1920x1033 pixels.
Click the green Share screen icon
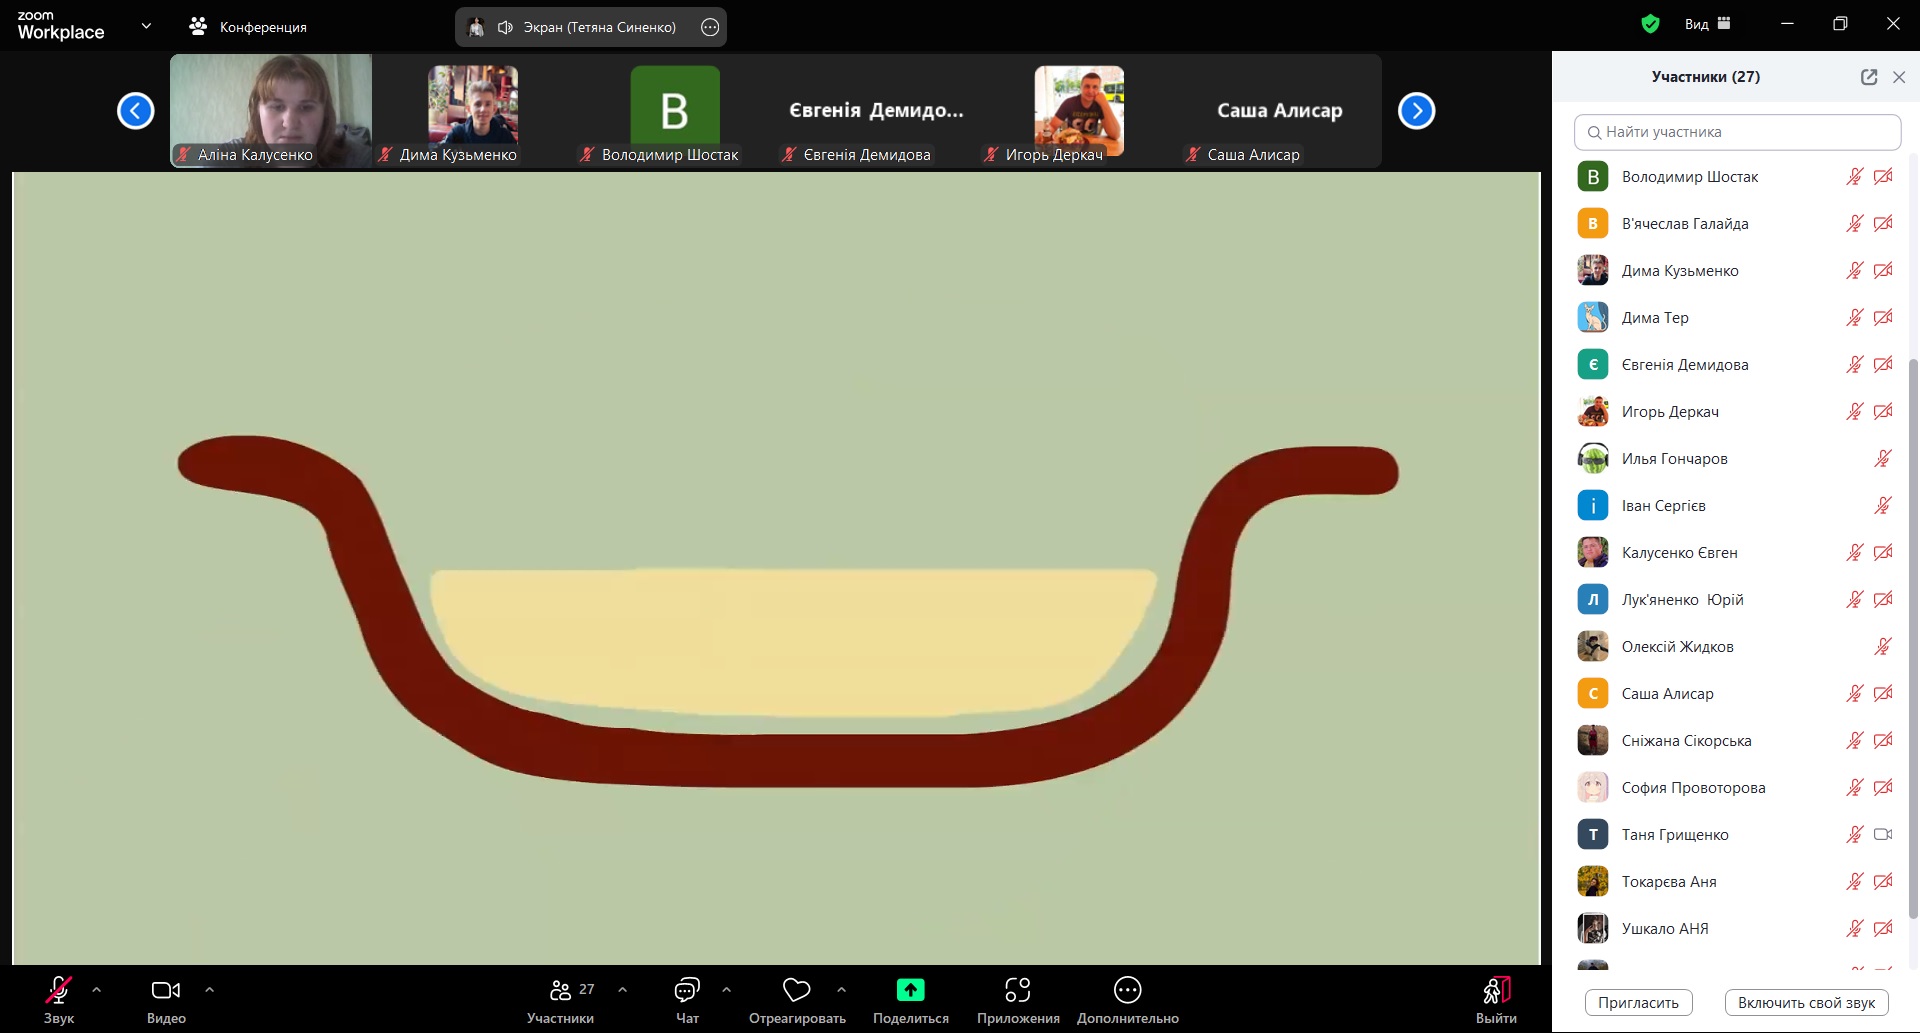pos(910,990)
